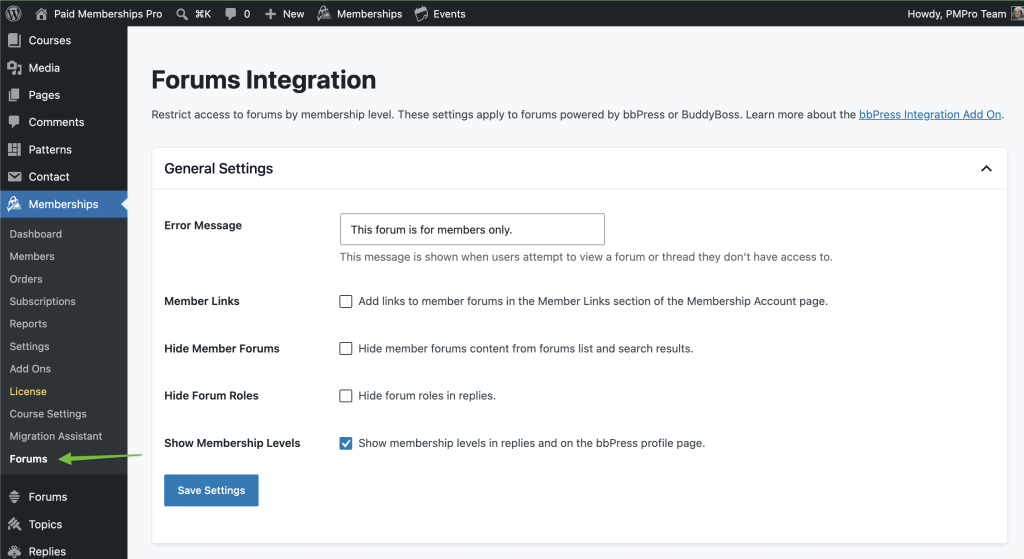Click the Events admin bar label

click(x=449, y=14)
